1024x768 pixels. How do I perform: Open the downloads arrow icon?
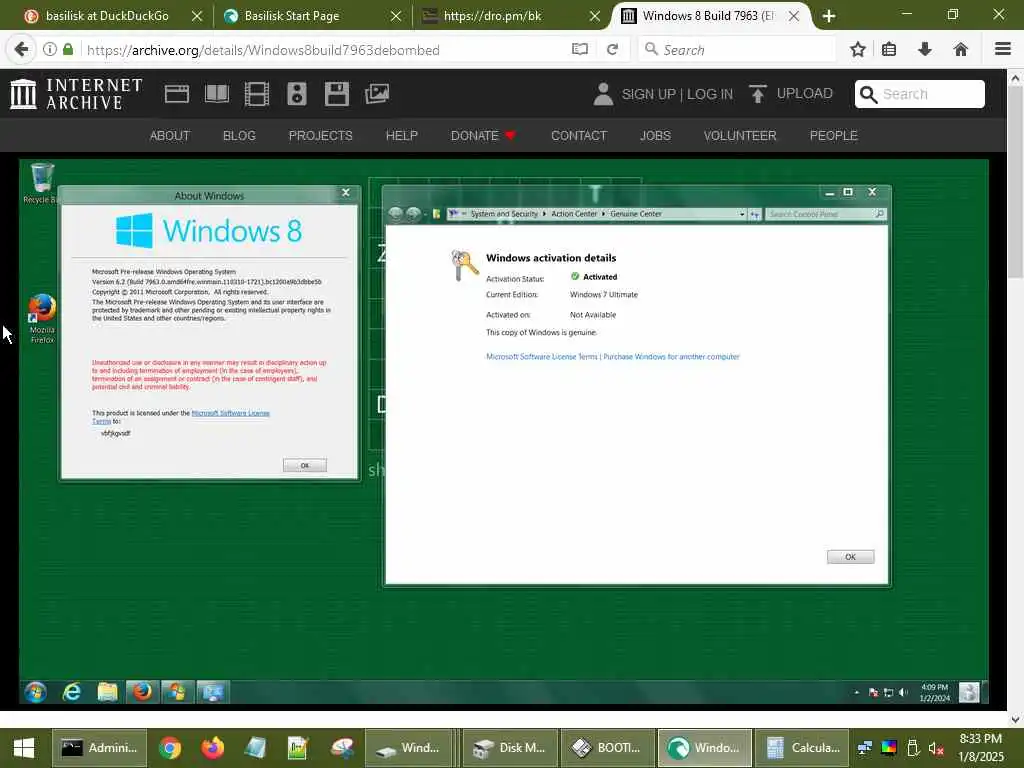click(925, 50)
